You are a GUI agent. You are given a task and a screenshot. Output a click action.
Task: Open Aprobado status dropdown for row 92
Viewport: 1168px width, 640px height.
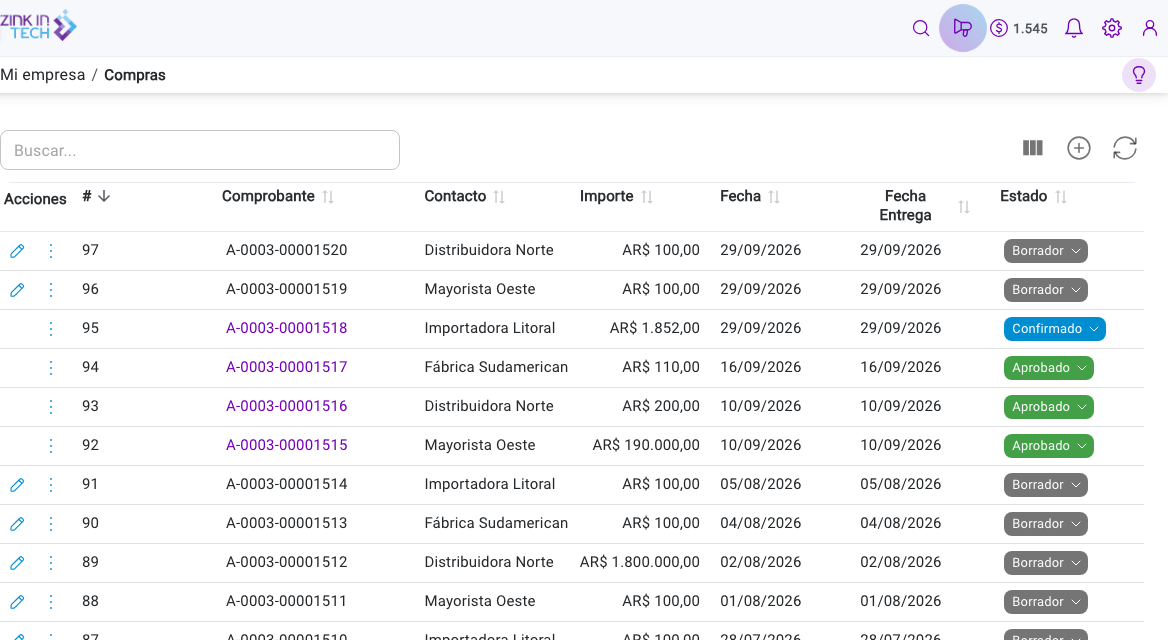1049,446
